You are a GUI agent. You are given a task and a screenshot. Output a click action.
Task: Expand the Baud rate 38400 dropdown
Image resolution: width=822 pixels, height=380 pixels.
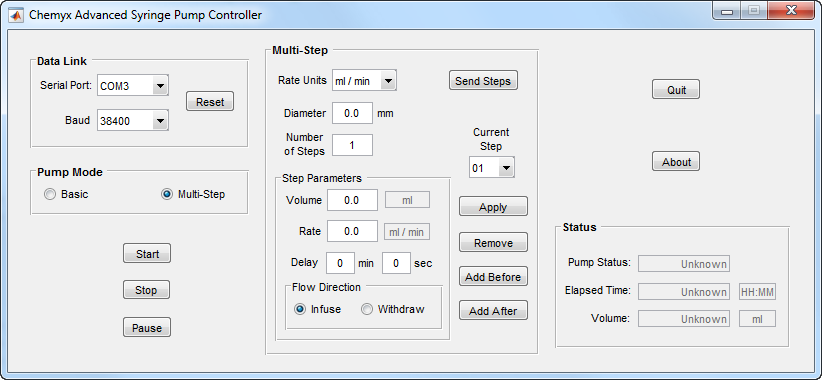pos(133,121)
